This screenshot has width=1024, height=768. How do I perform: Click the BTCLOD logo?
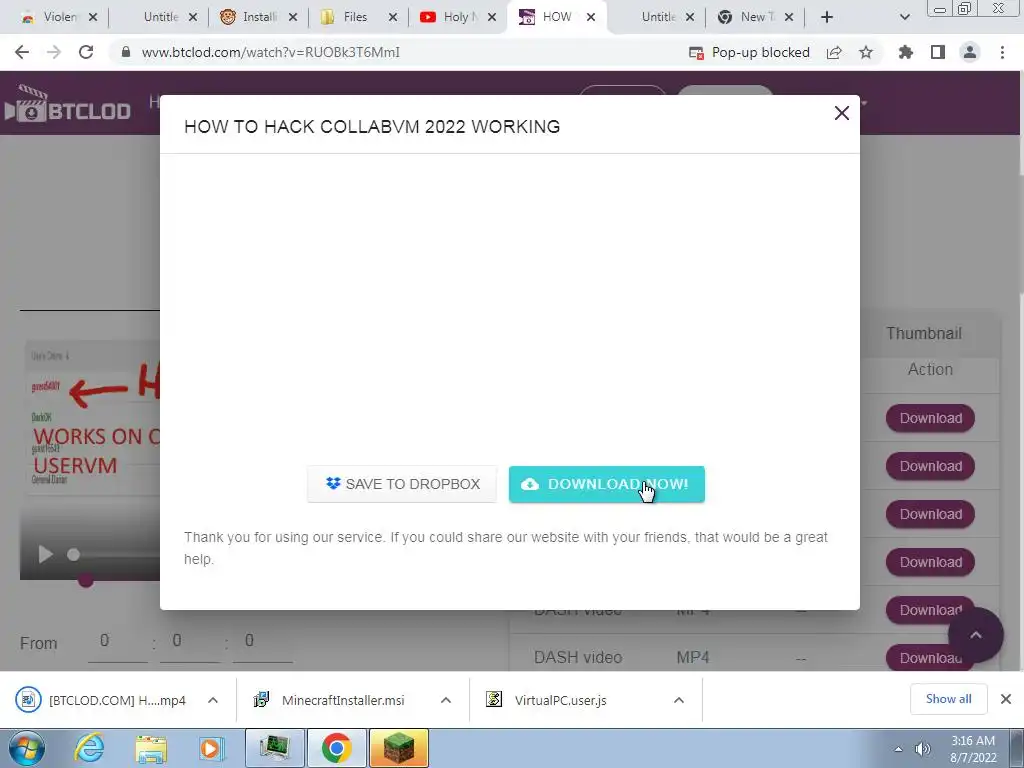tap(67, 104)
